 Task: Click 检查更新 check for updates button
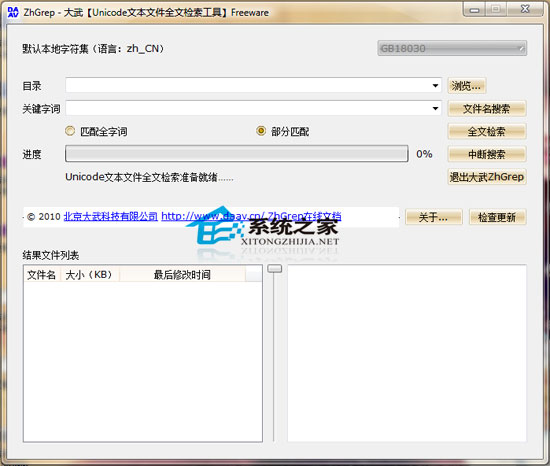click(x=497, y=217)
